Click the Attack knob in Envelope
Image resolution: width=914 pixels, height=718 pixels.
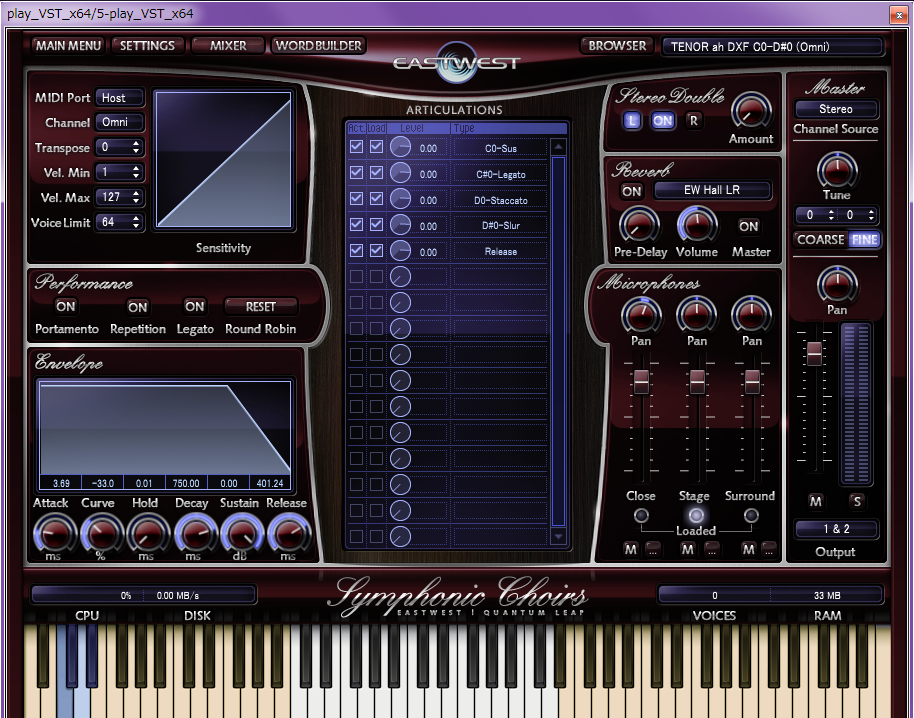point(52,533)
